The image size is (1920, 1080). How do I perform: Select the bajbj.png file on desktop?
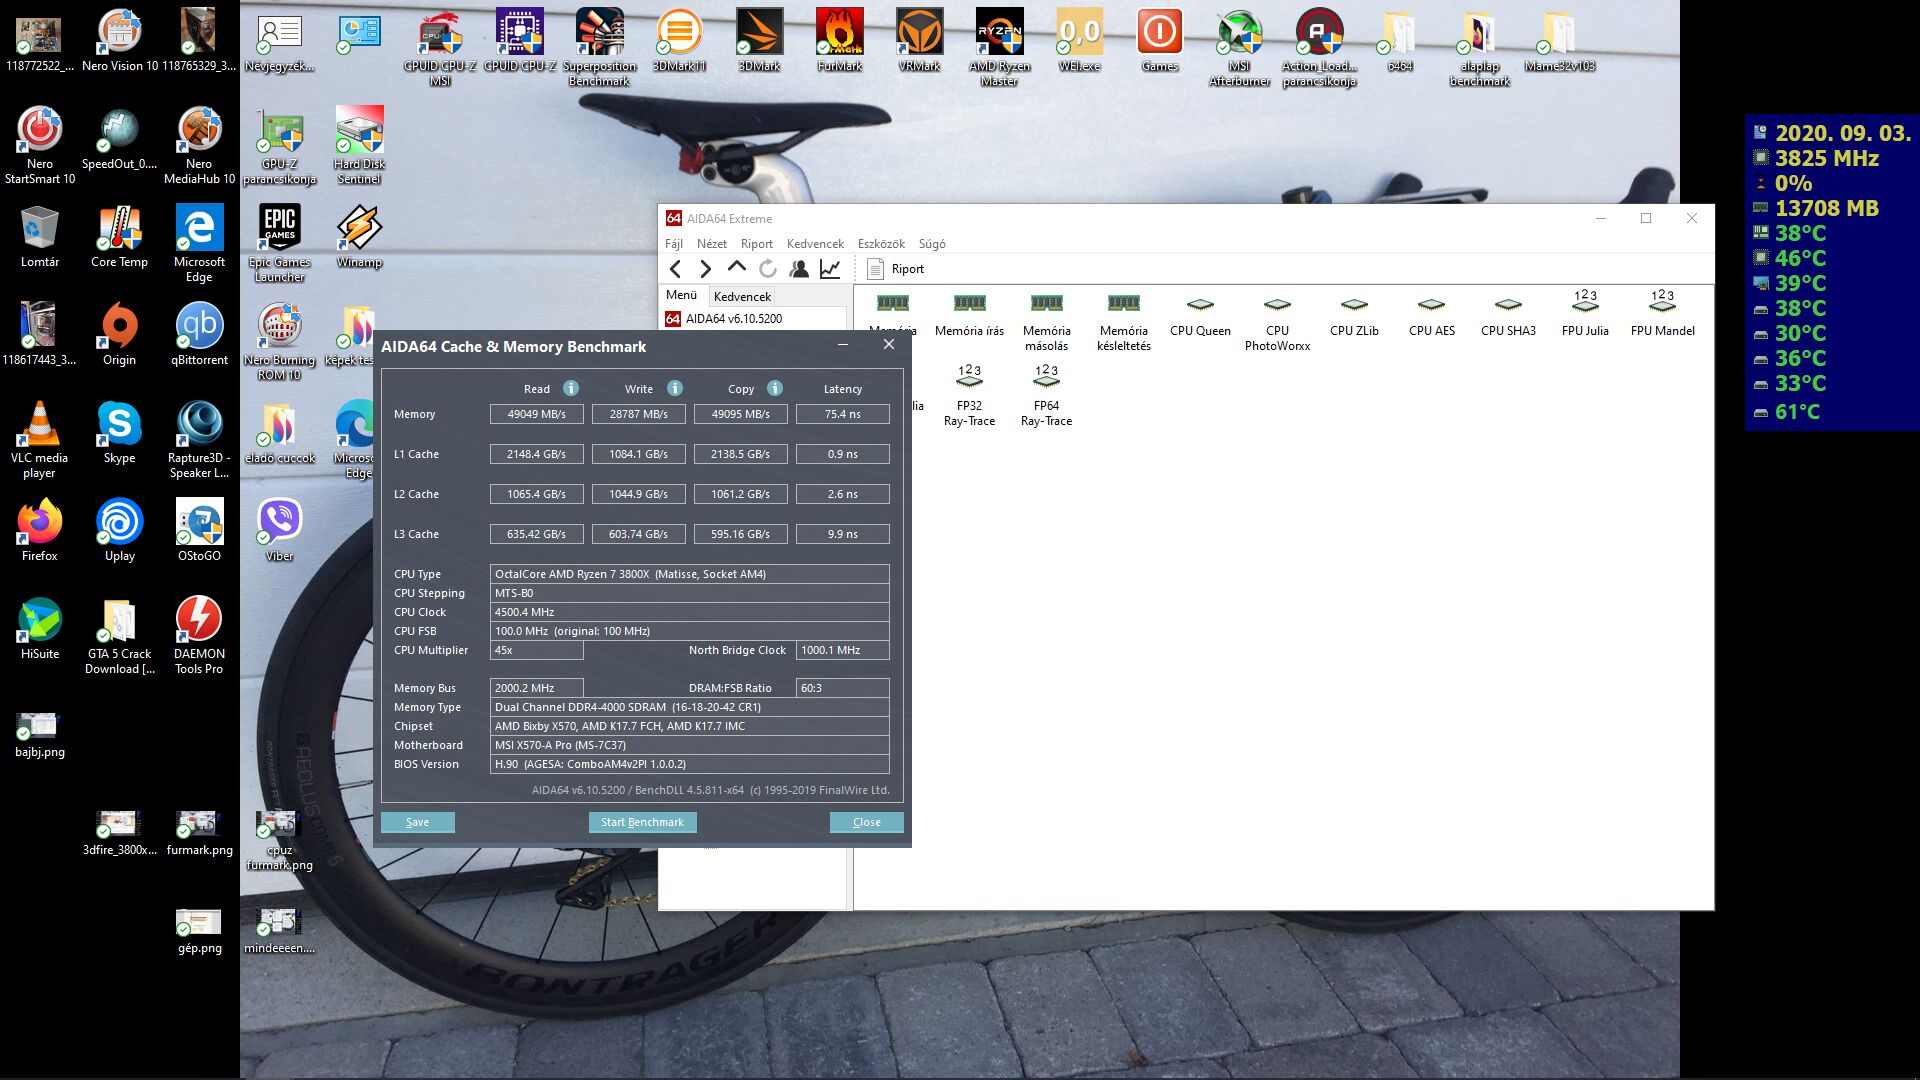pyautogui.click(x=39, y=734)
